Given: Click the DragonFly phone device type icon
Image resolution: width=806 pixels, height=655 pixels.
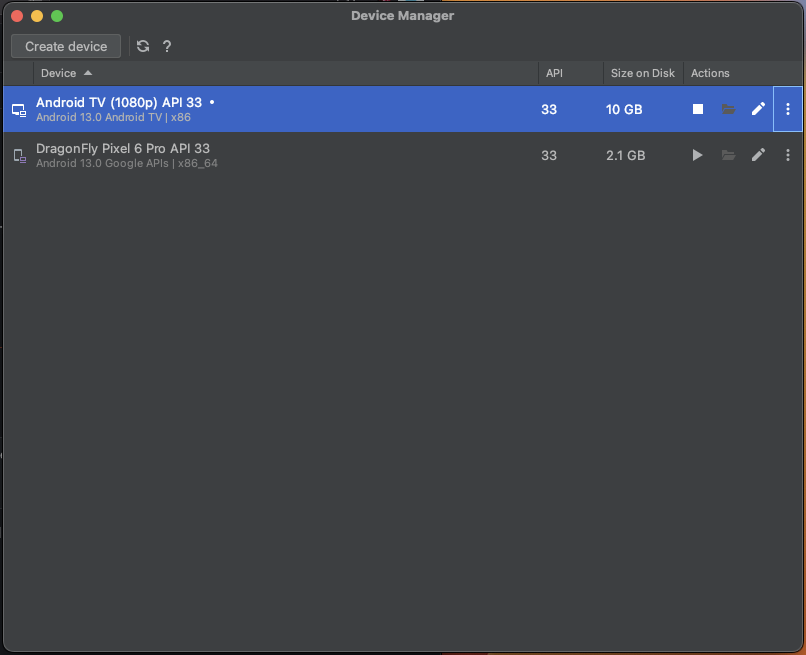Looking at the screenshot, I should (x=19, y=155).
